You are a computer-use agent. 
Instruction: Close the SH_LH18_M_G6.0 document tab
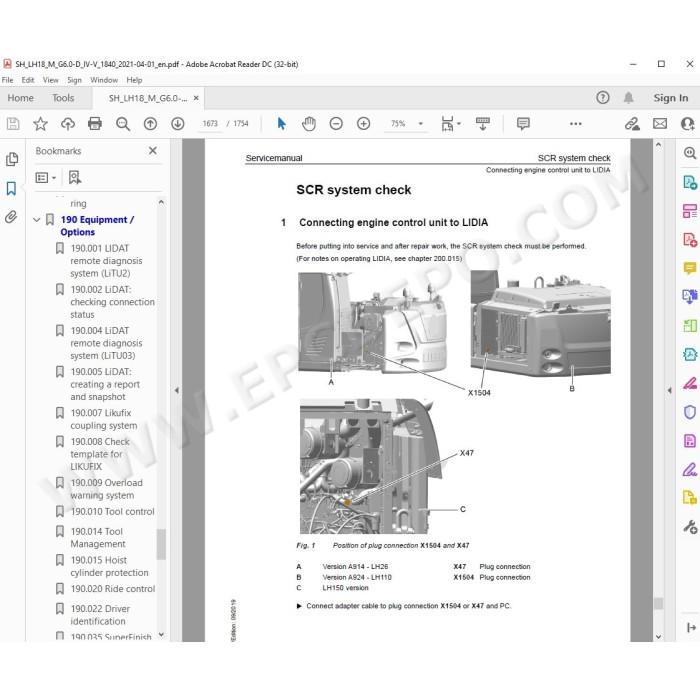coord(196,98)
